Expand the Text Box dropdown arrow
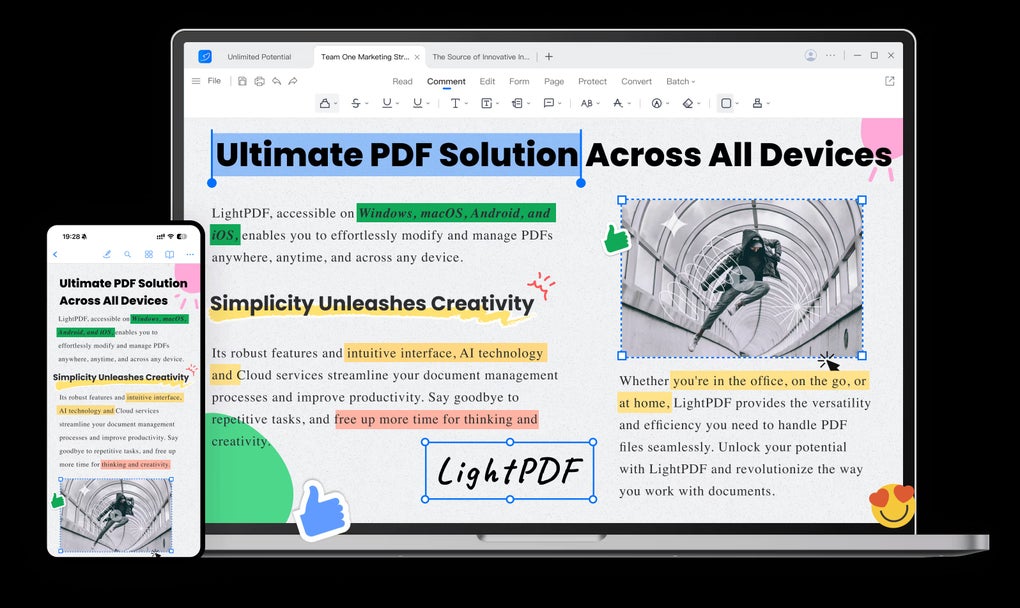Viewport: 1020px width, 608px height. tap(497, 104)
